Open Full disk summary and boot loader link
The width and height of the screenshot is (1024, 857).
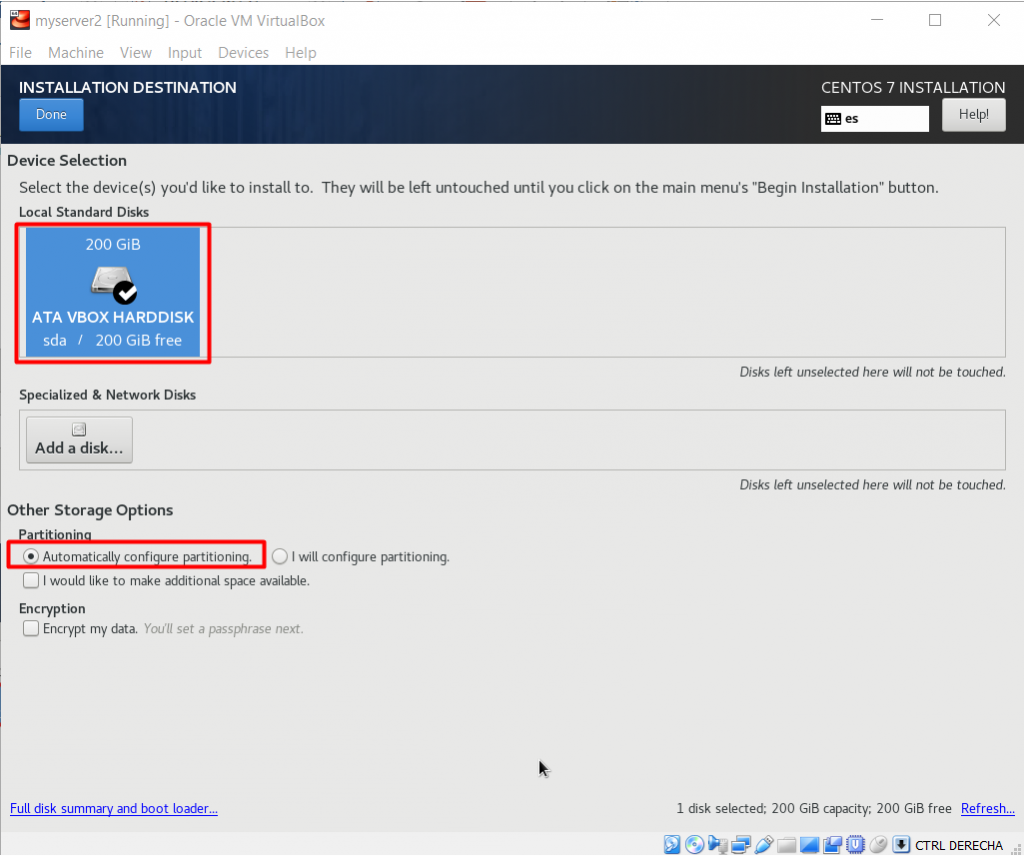[114, 809]
